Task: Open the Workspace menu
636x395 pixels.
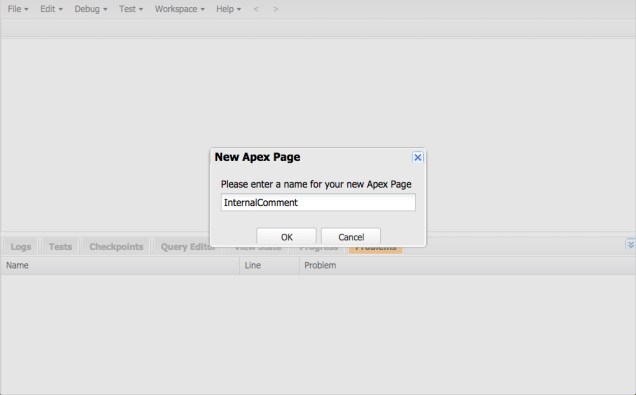Action: tap(179, 9)
